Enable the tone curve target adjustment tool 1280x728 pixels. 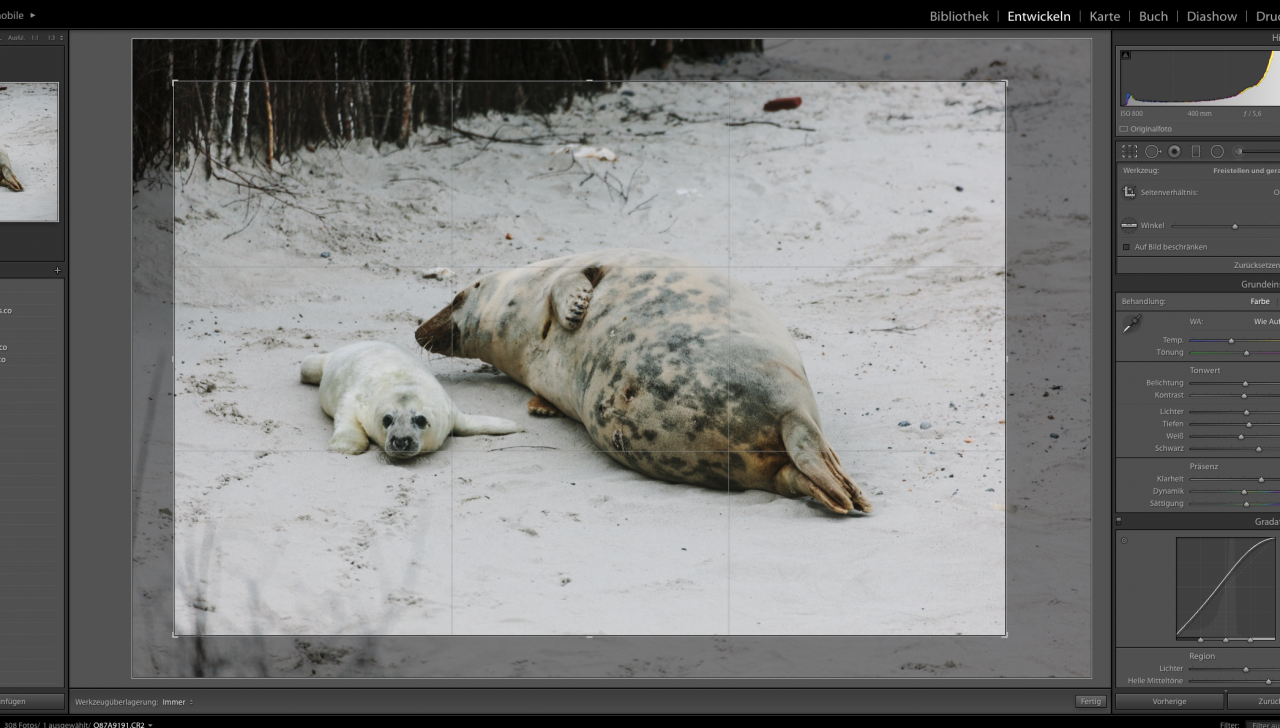pos(1124,541)
